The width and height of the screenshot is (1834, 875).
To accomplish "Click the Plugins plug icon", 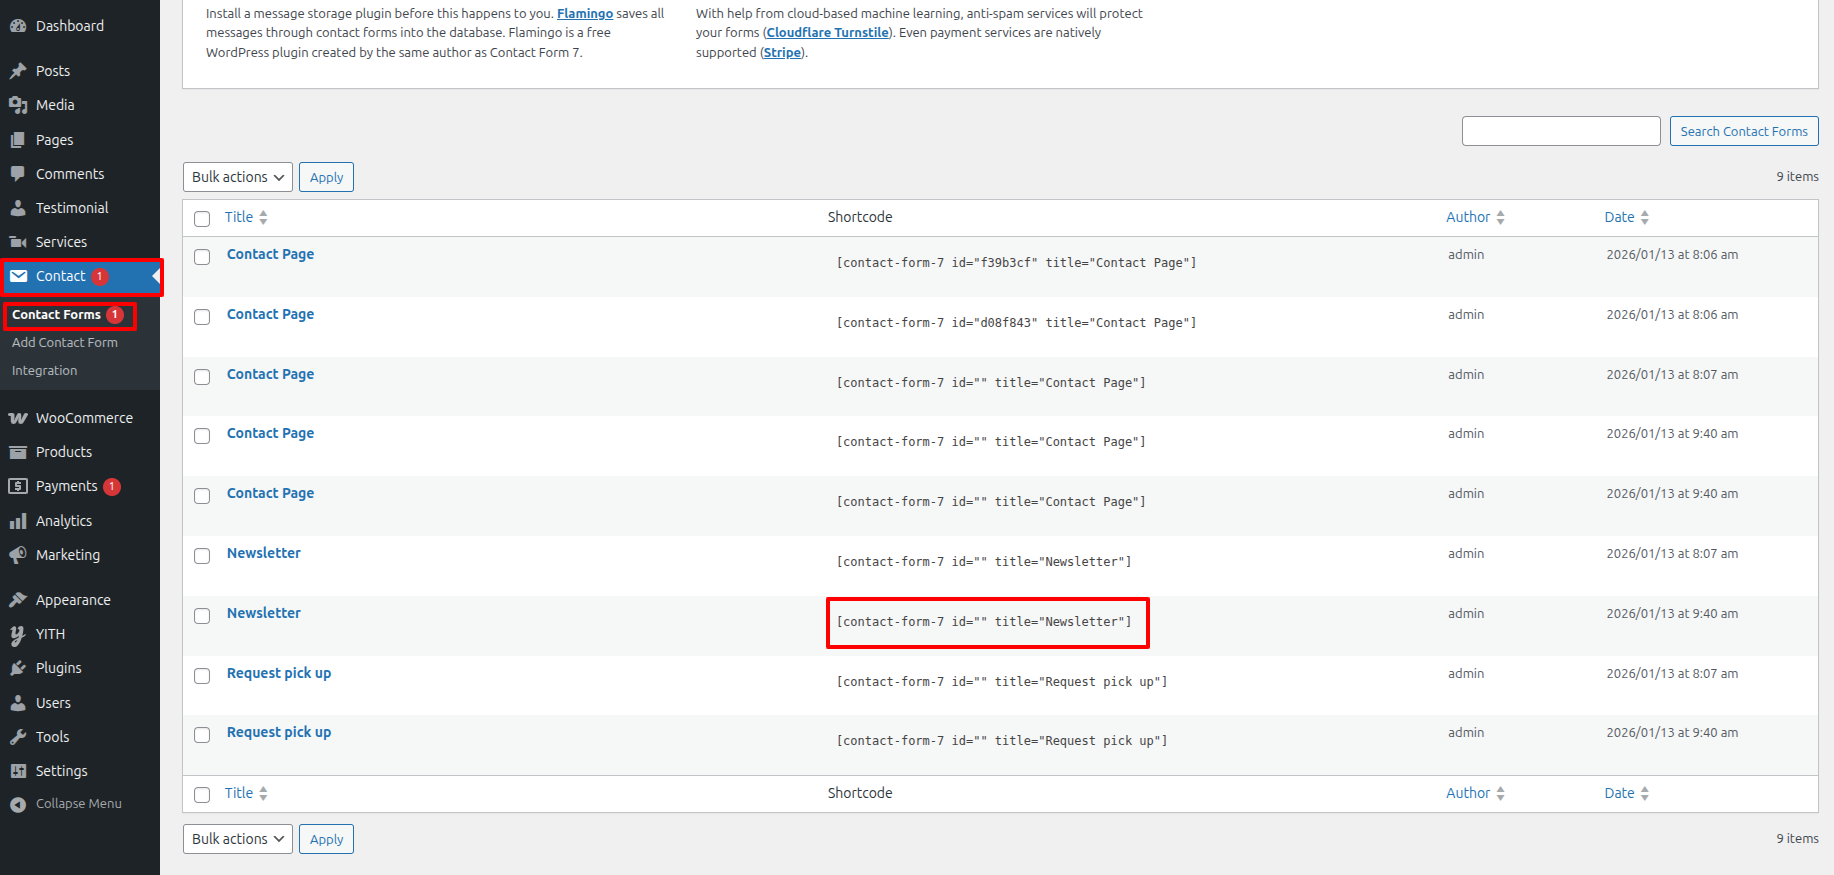I will pos(18,668).
